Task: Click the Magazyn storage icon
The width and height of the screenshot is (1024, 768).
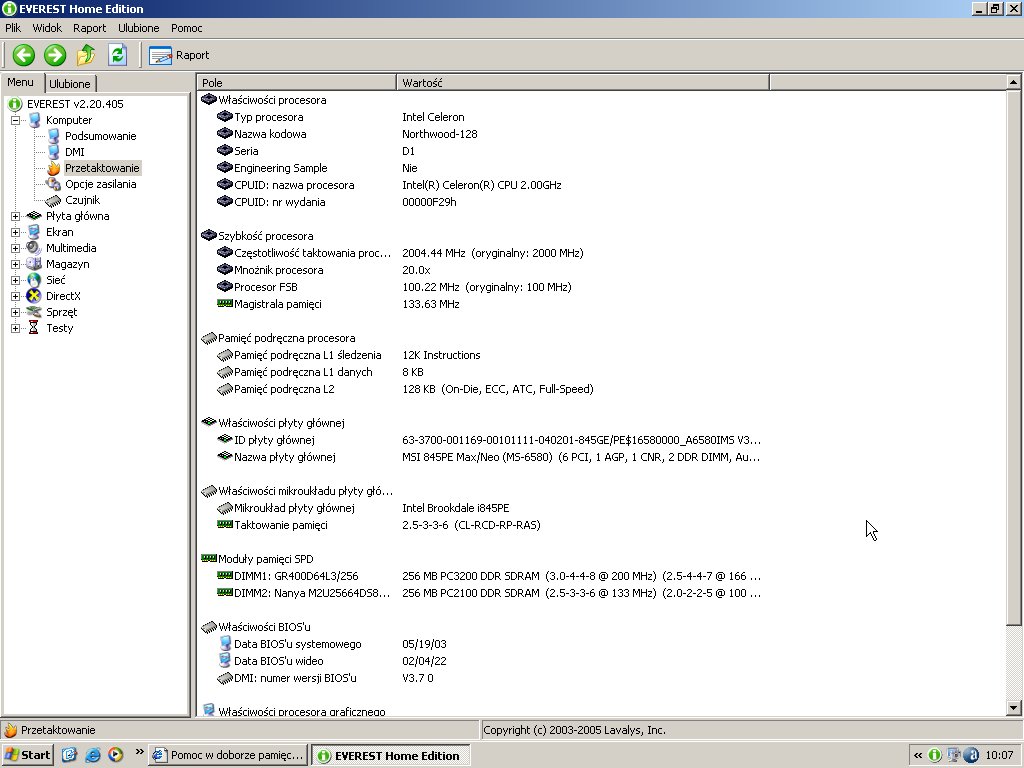Action: 34,264
